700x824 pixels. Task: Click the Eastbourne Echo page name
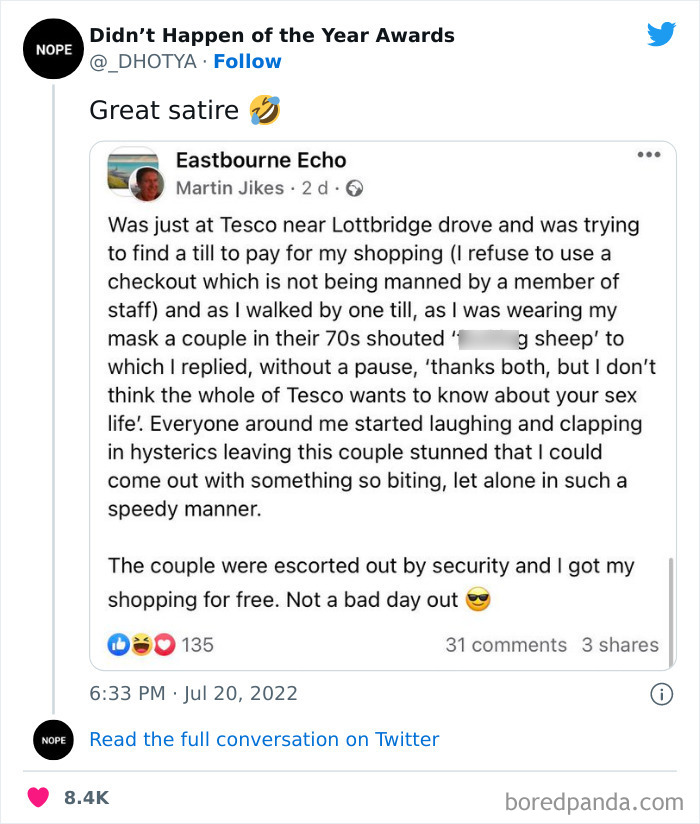tap(260, 160)
